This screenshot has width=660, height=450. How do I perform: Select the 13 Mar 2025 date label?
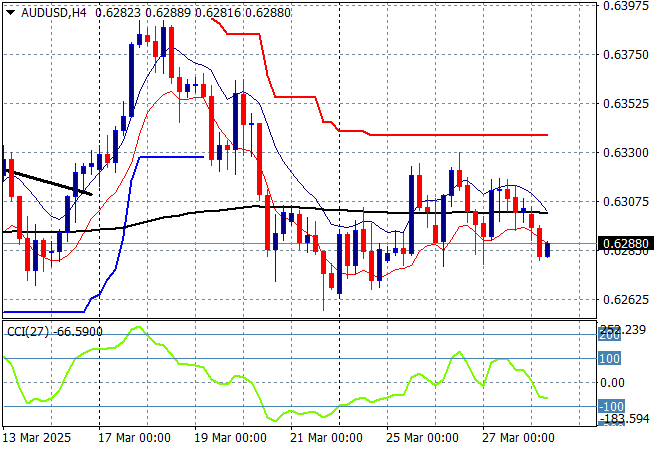pos(38,438)
